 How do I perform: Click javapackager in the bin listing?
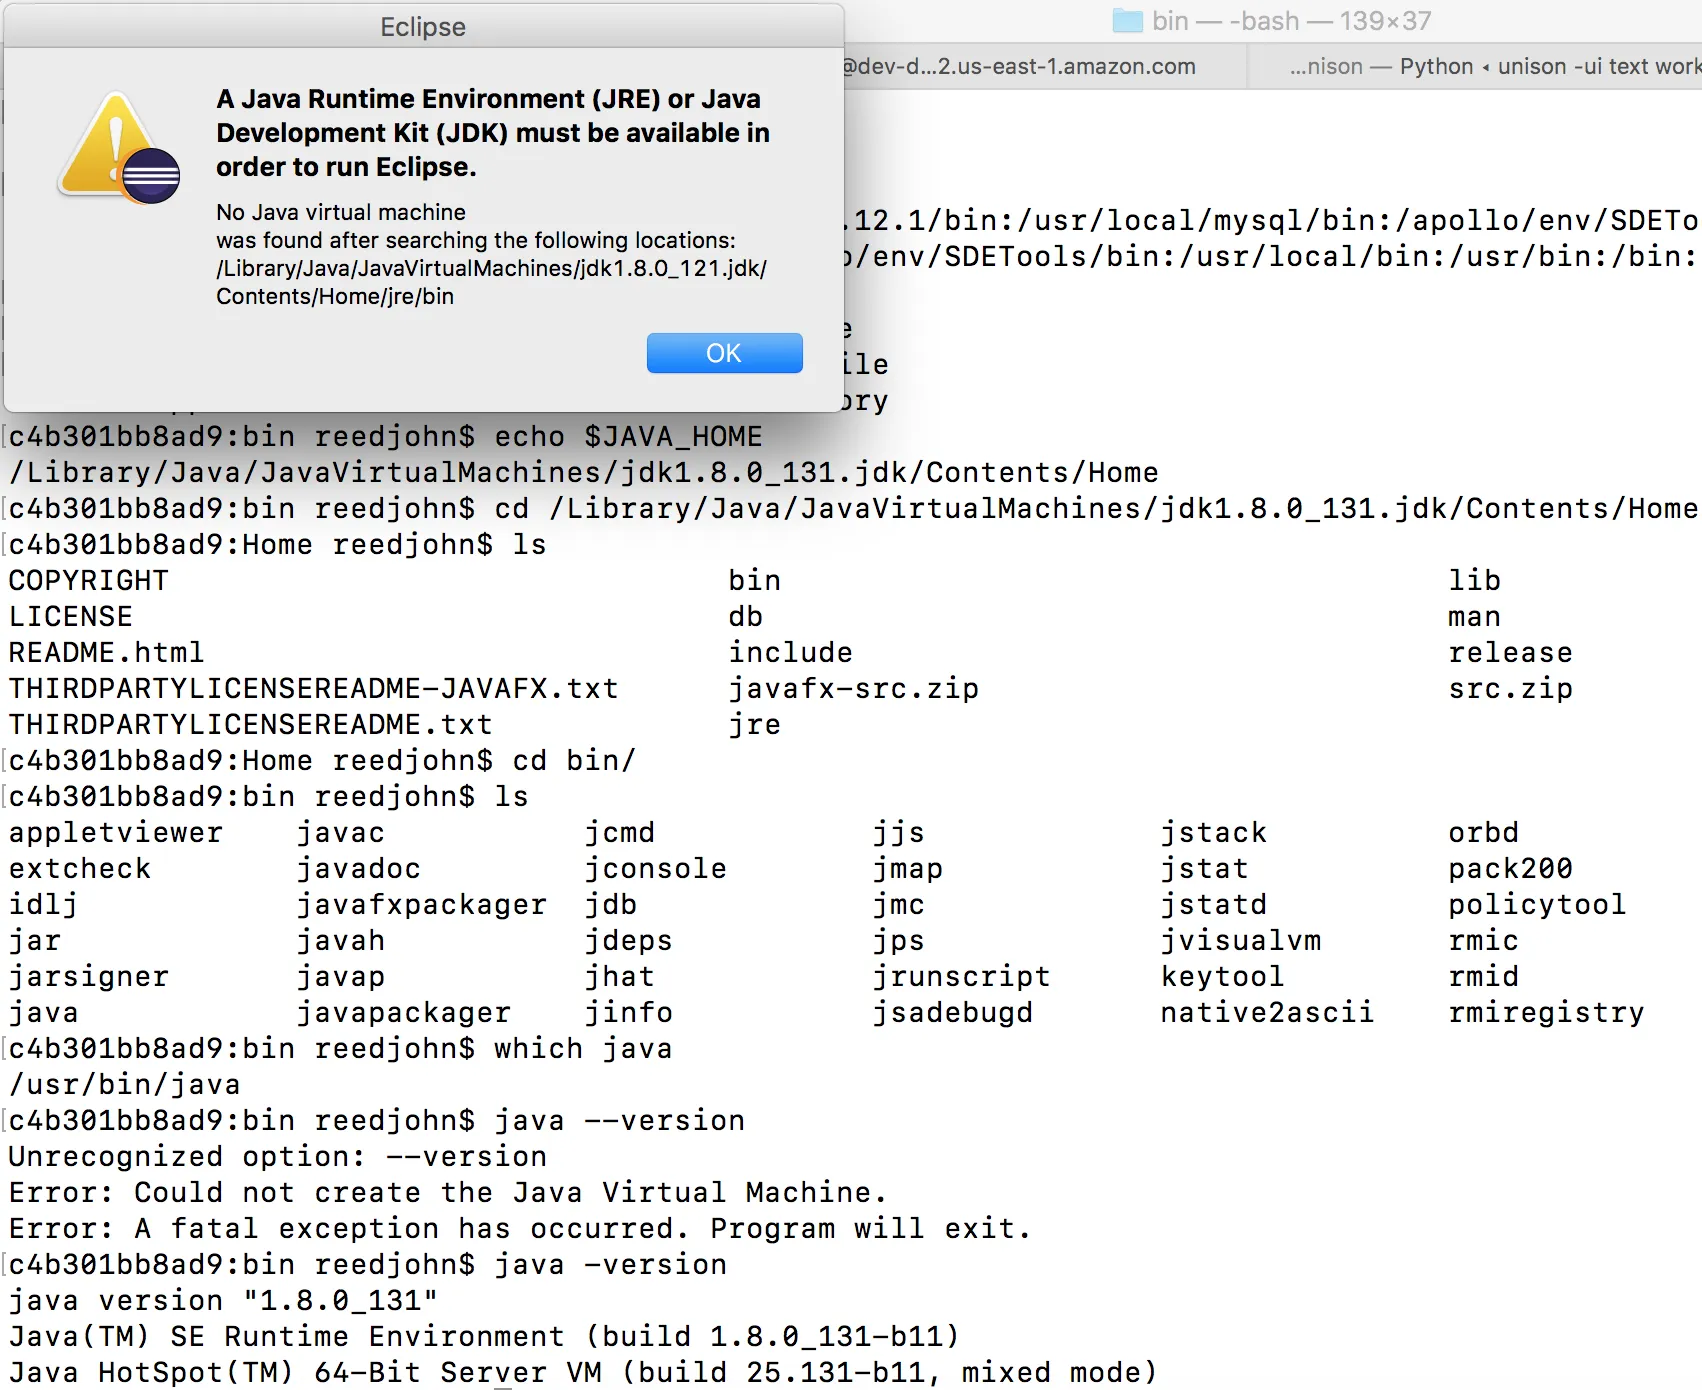404,1013
